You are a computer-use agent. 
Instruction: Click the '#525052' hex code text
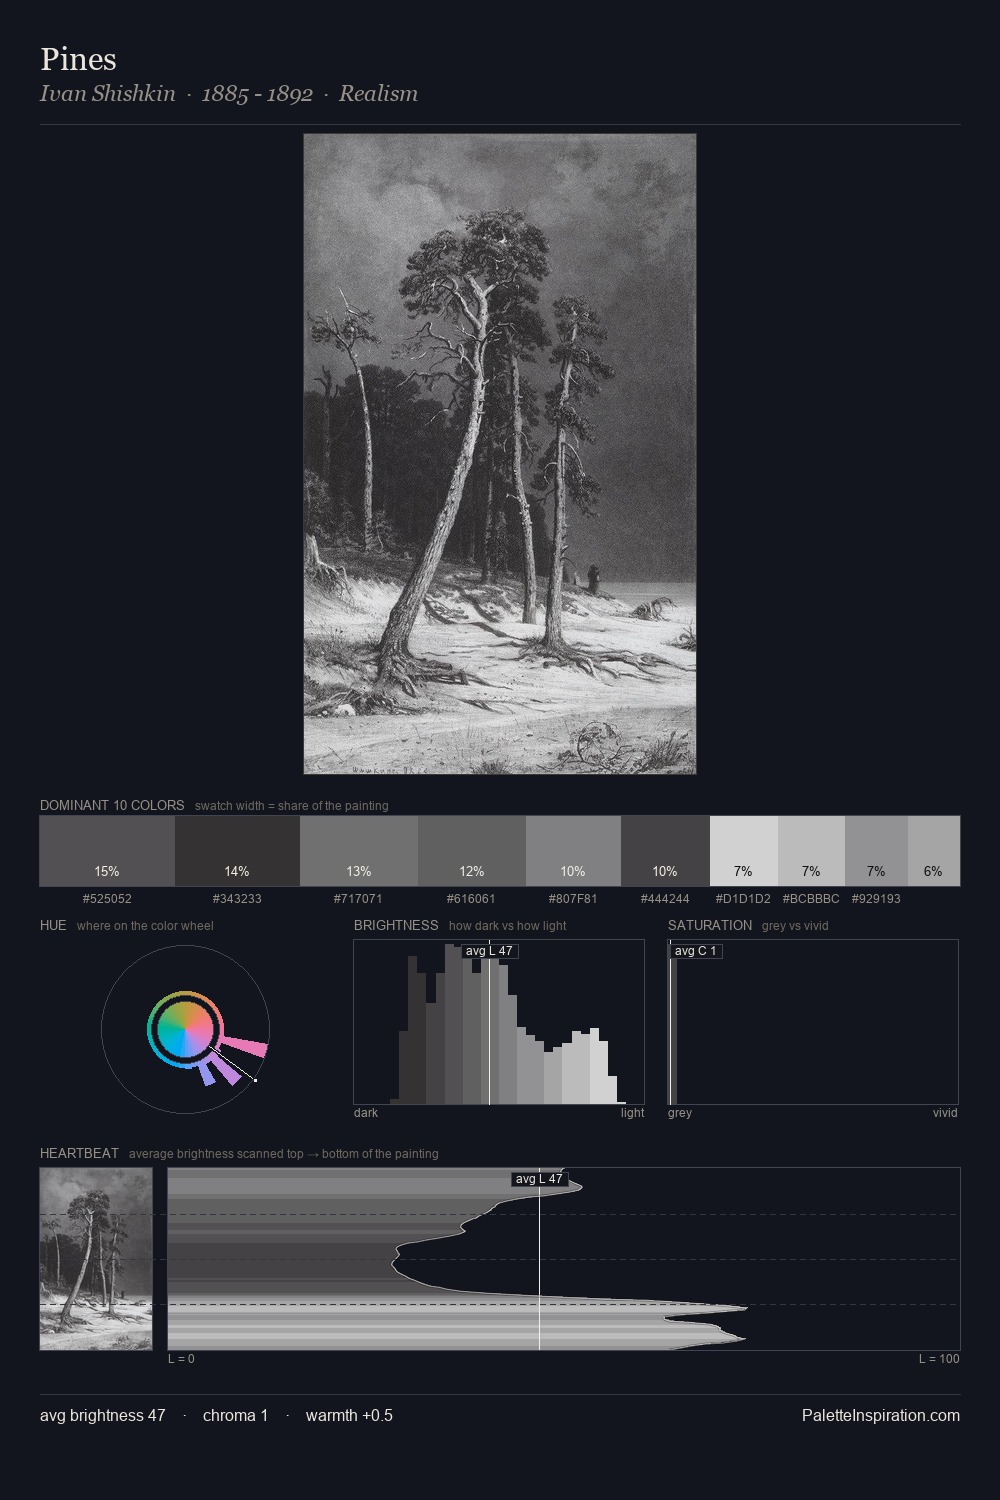coord(107,899)
